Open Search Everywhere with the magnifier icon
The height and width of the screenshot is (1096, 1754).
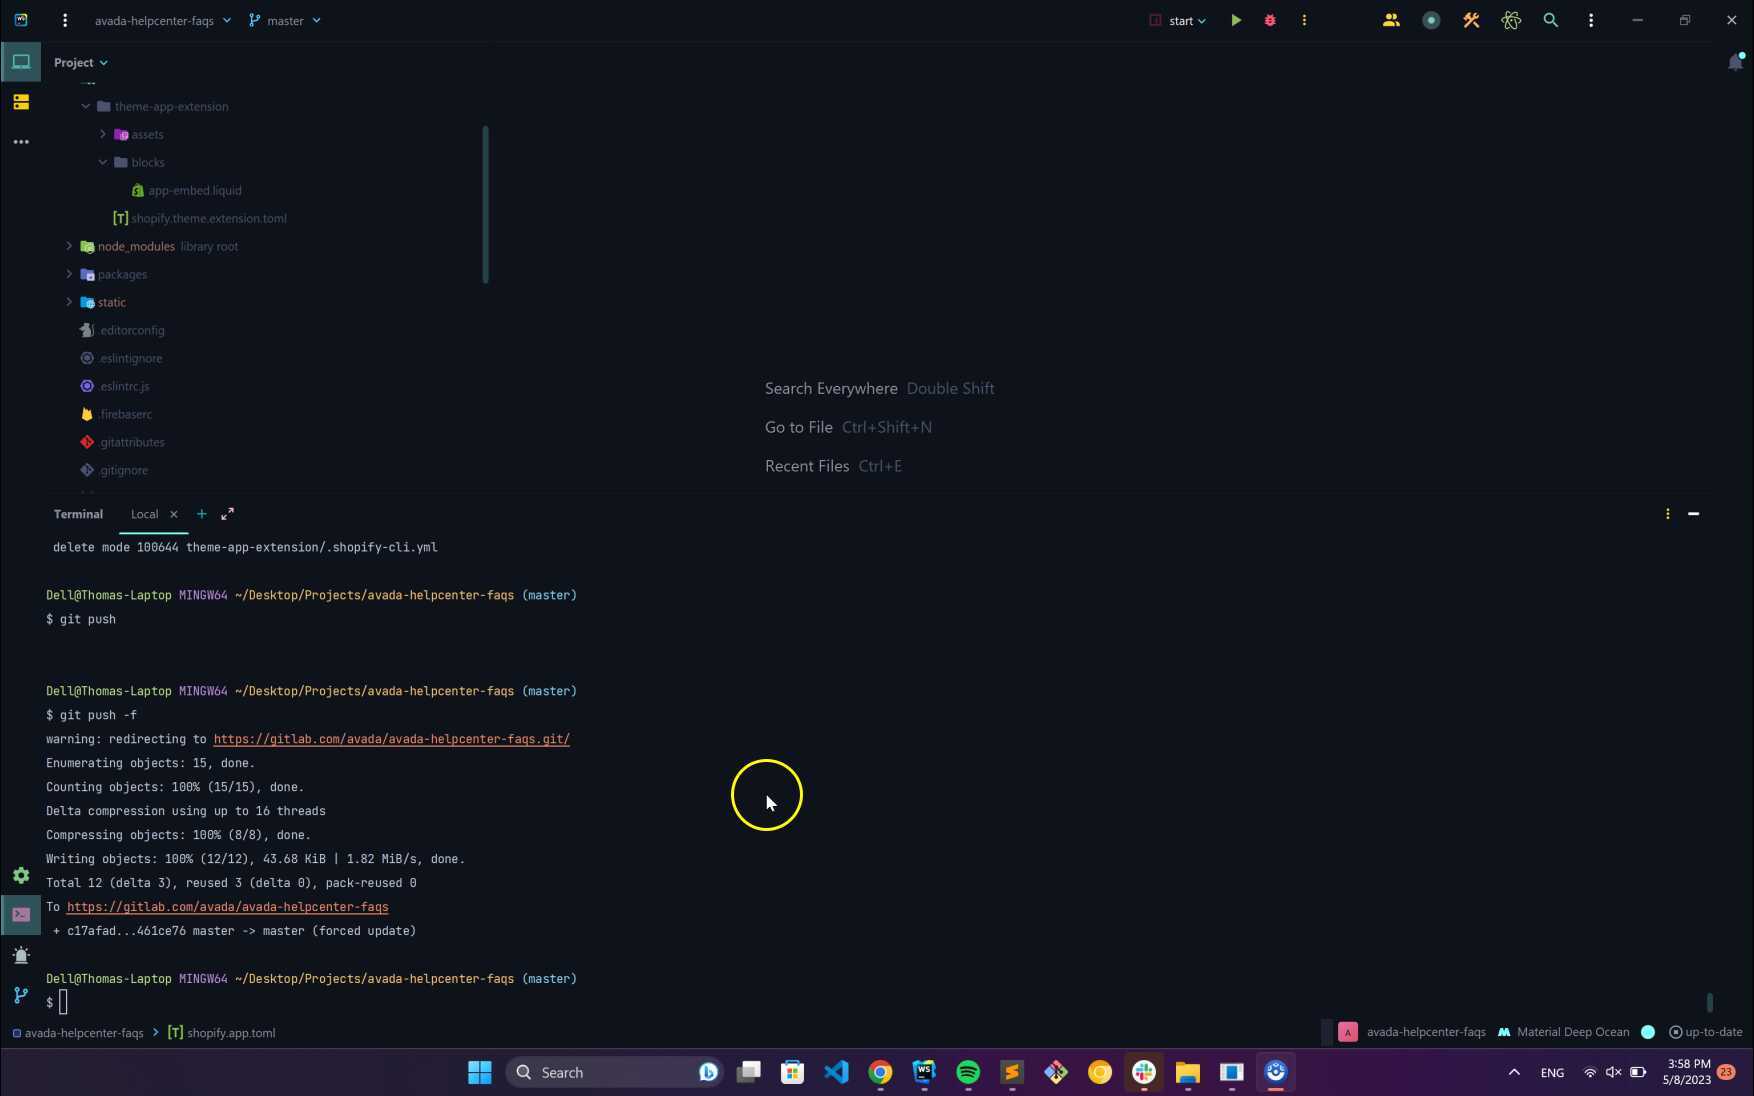click(x=1550, y=20)
